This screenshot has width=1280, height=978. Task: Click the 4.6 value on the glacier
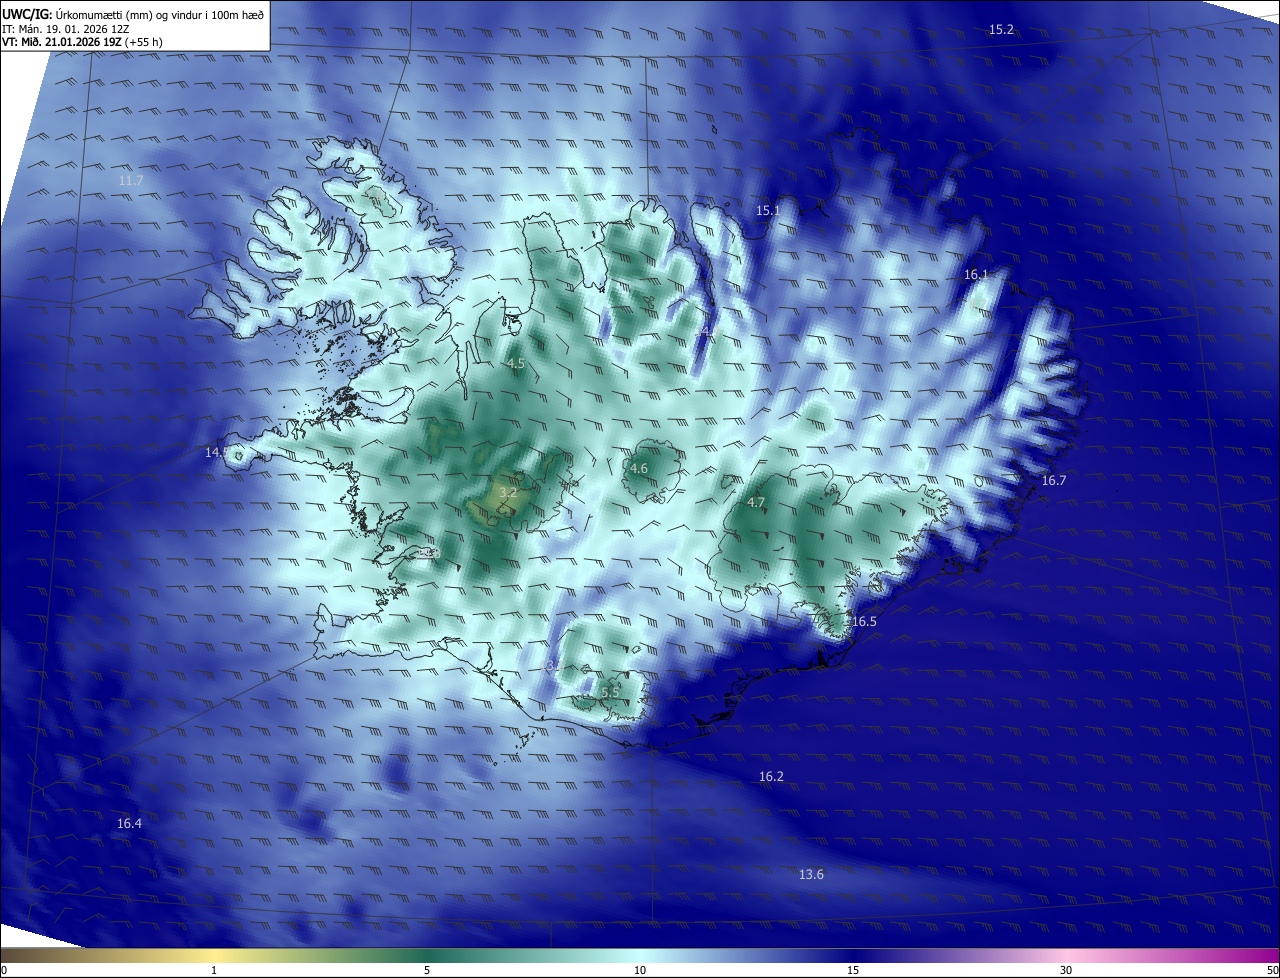point(639,469)
